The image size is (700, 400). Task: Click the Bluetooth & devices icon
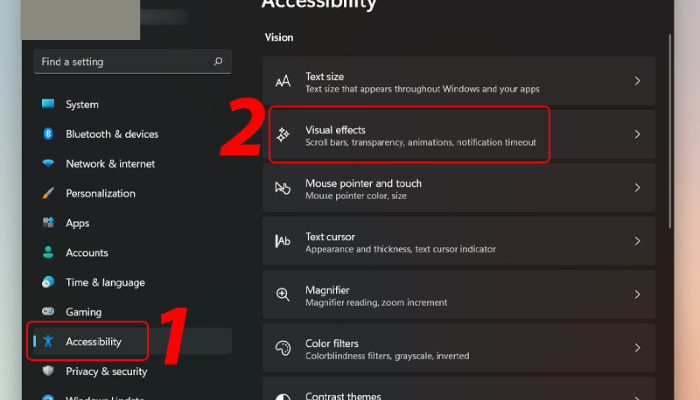point(48,134)
